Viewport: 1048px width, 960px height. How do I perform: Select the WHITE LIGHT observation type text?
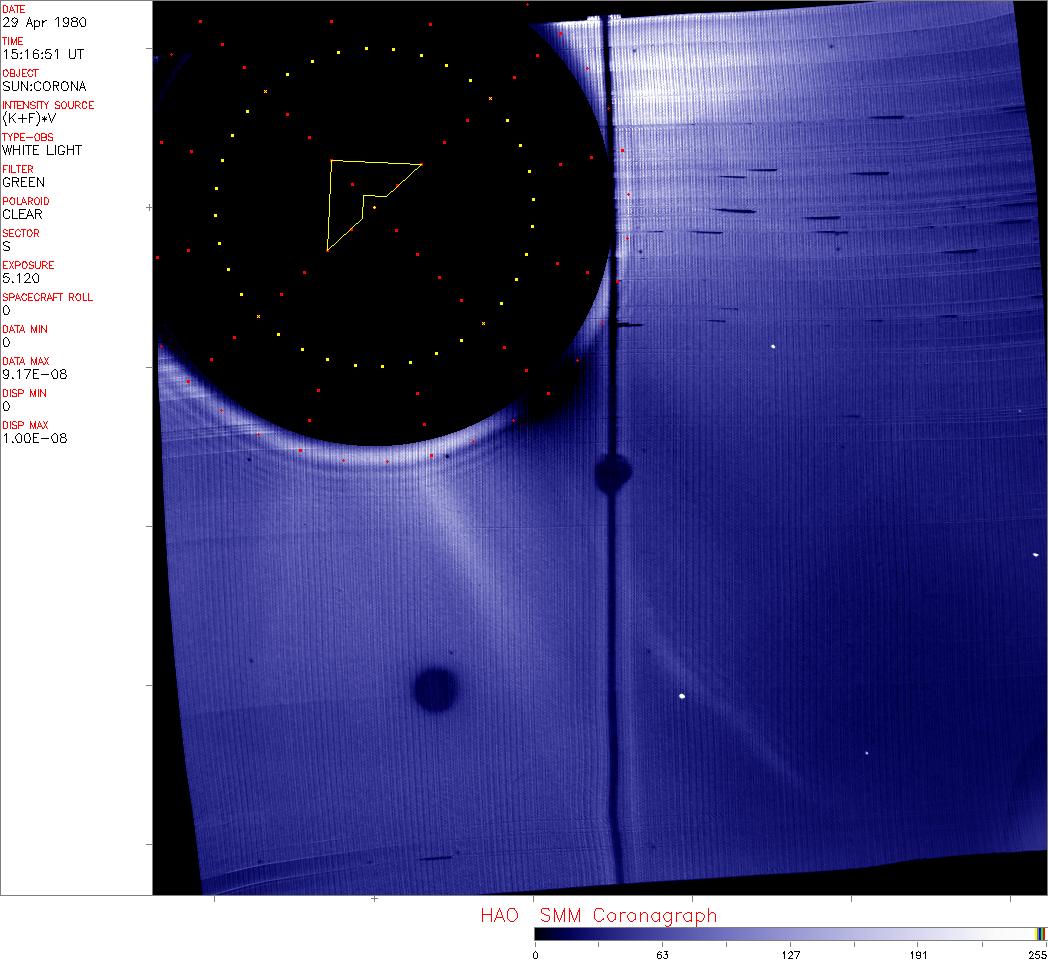pyautogui.click(x=42, y=150)
